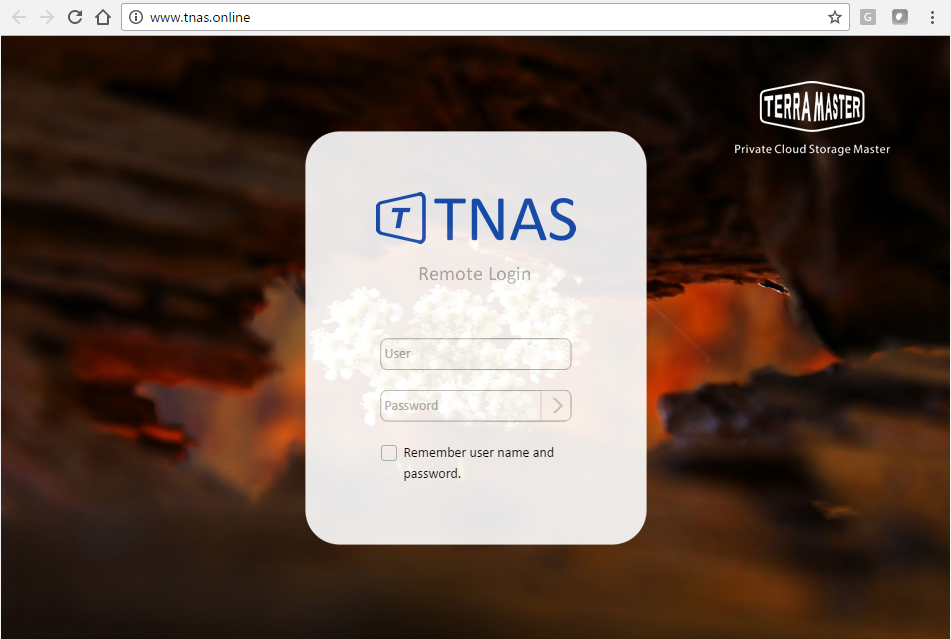Screen dimensions: 951x639
Task: Click the 'Remember user name and password.' label
Action: pos(479,463)
